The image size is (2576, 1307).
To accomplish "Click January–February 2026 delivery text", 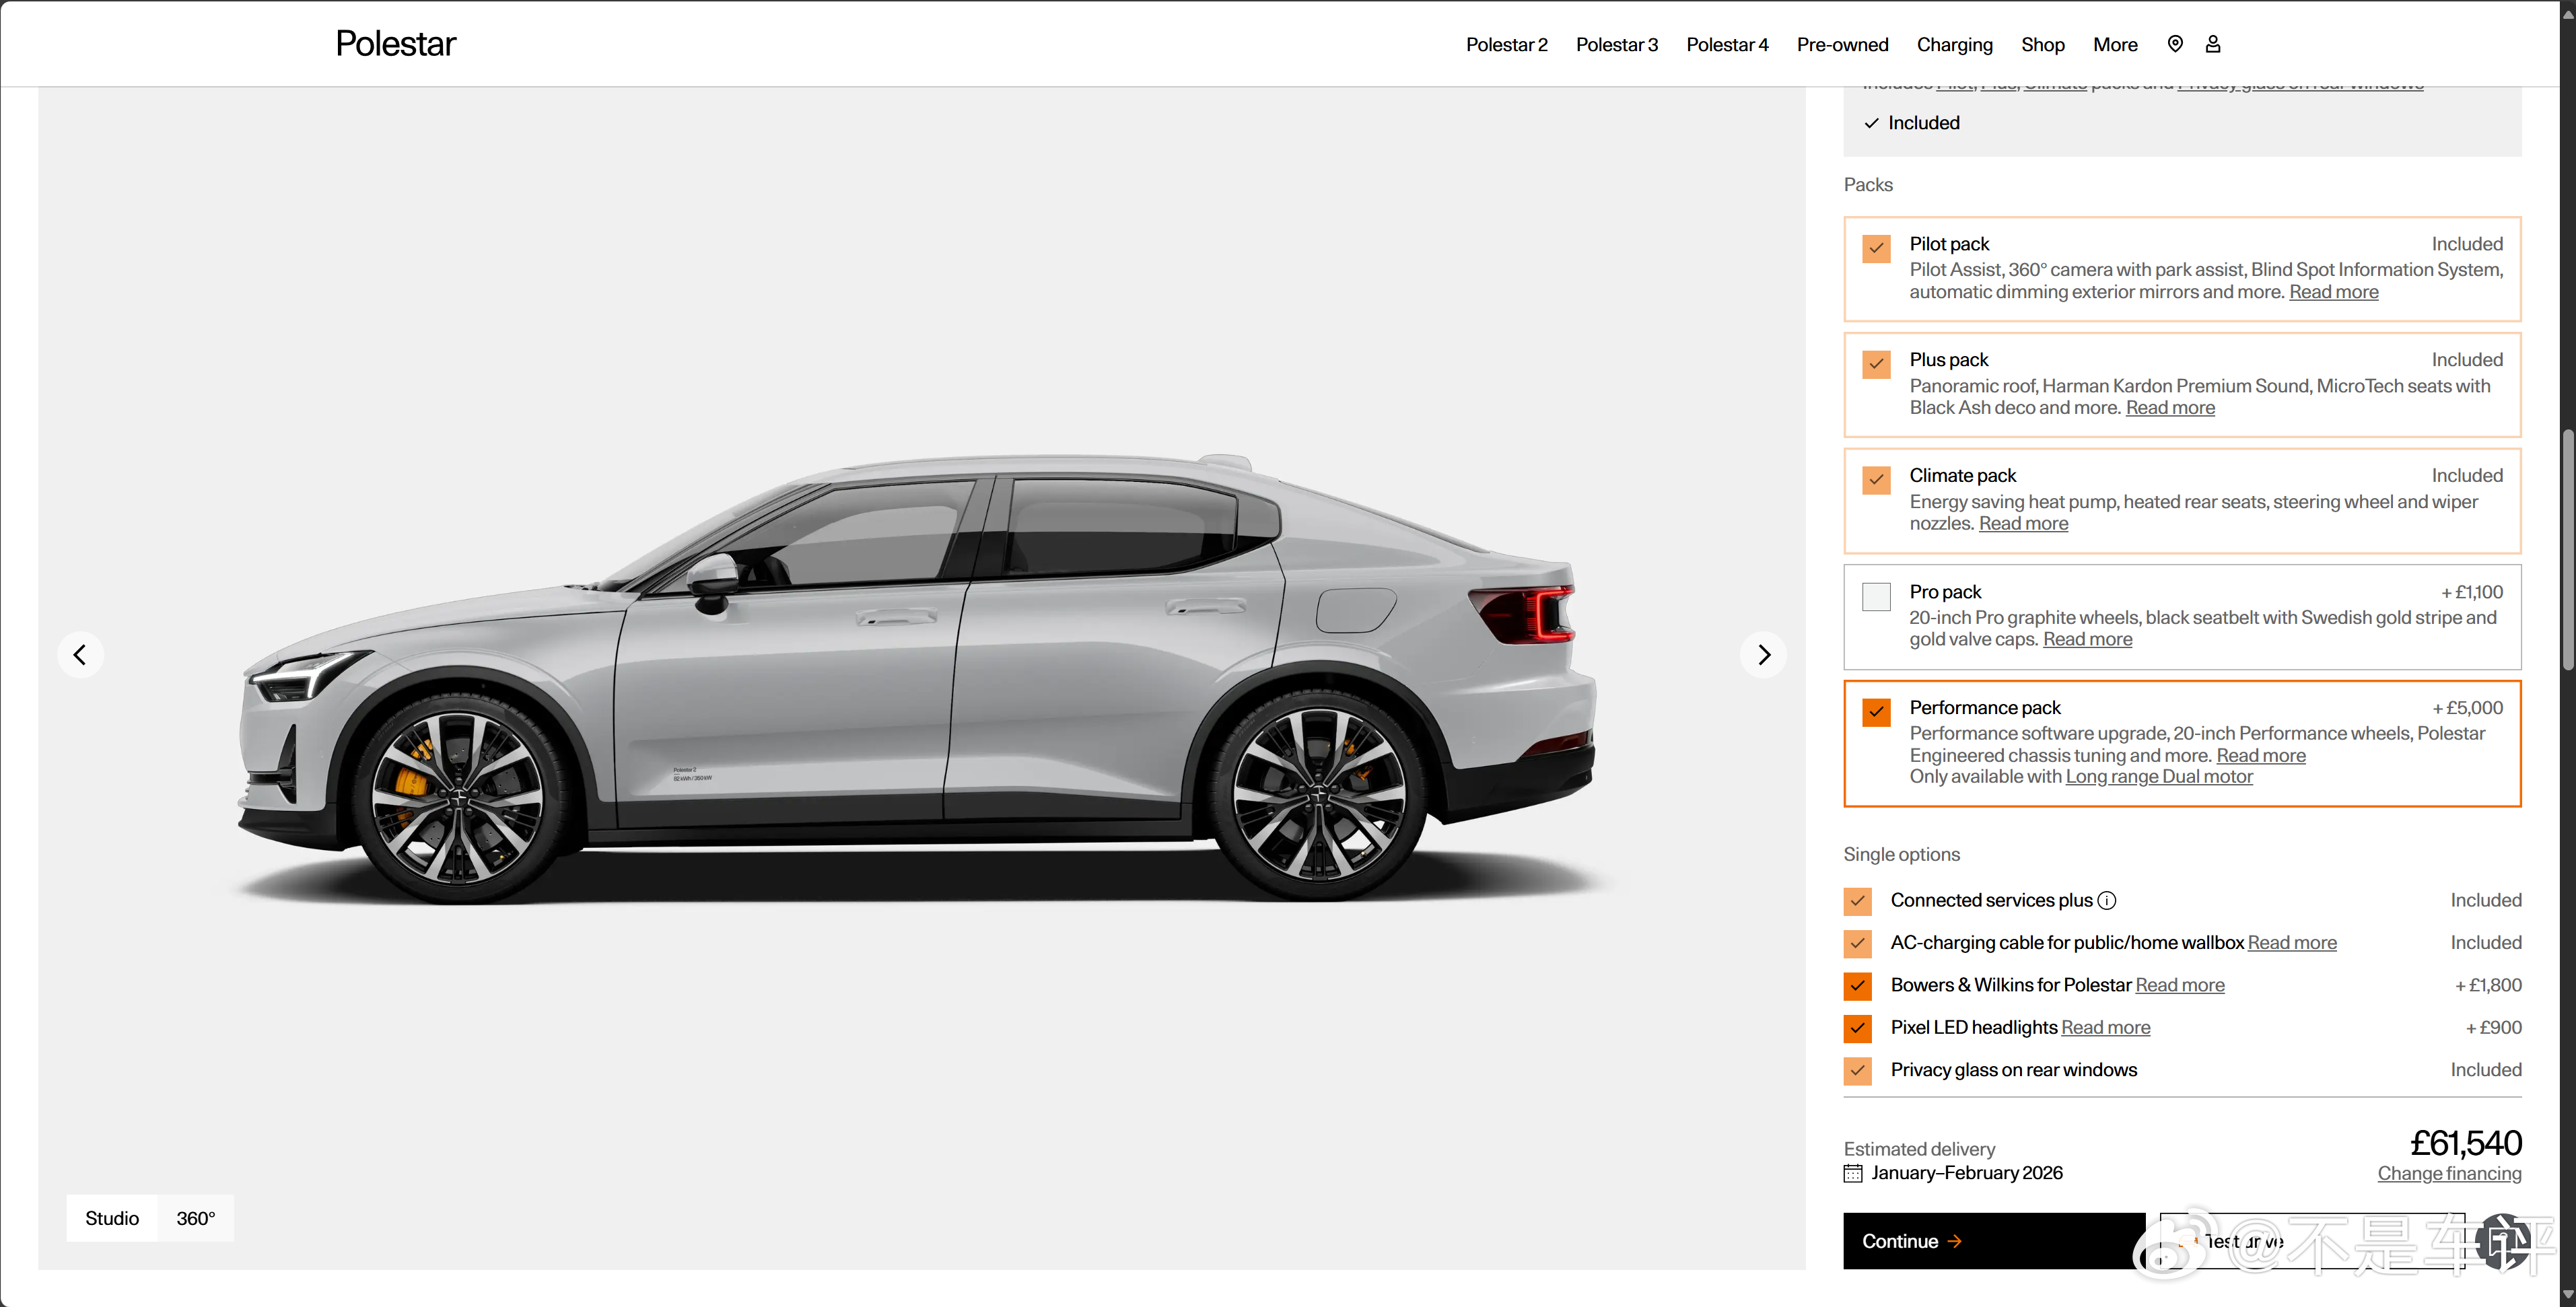I will coord(1967,1173).
